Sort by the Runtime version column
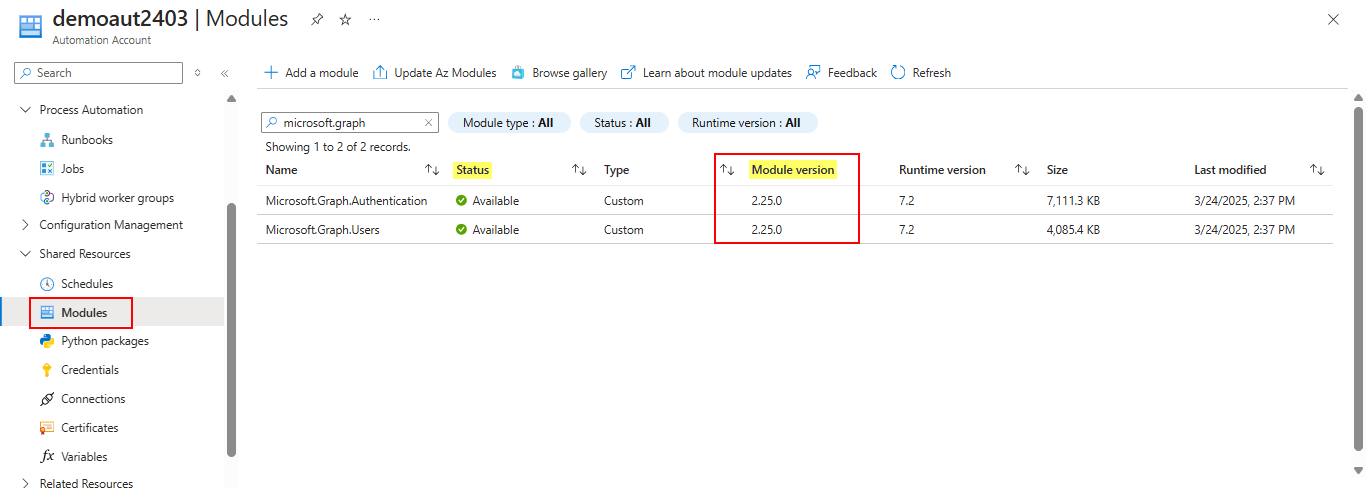 point(1022,170)
